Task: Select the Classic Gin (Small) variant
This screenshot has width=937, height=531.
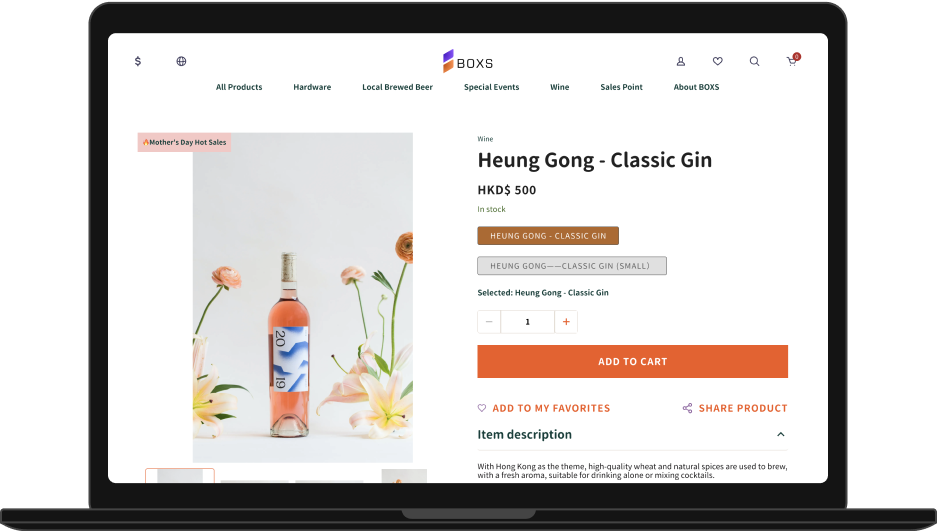Action: click(572, 266)
